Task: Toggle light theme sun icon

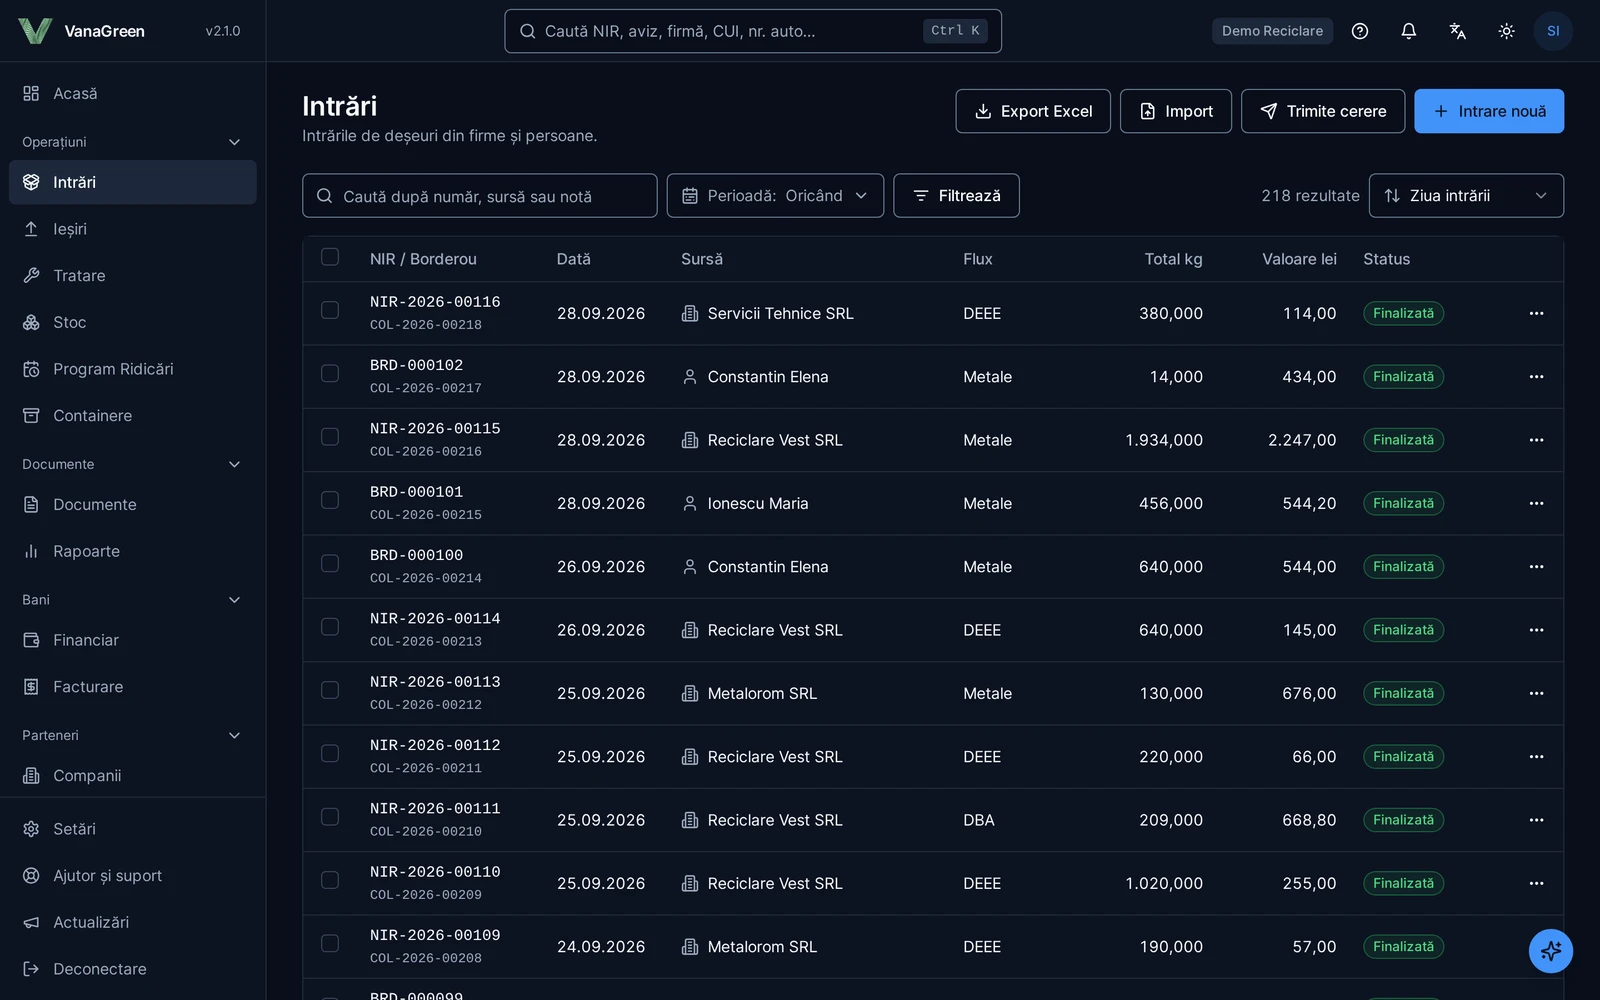Action: tap(1506, 31)
